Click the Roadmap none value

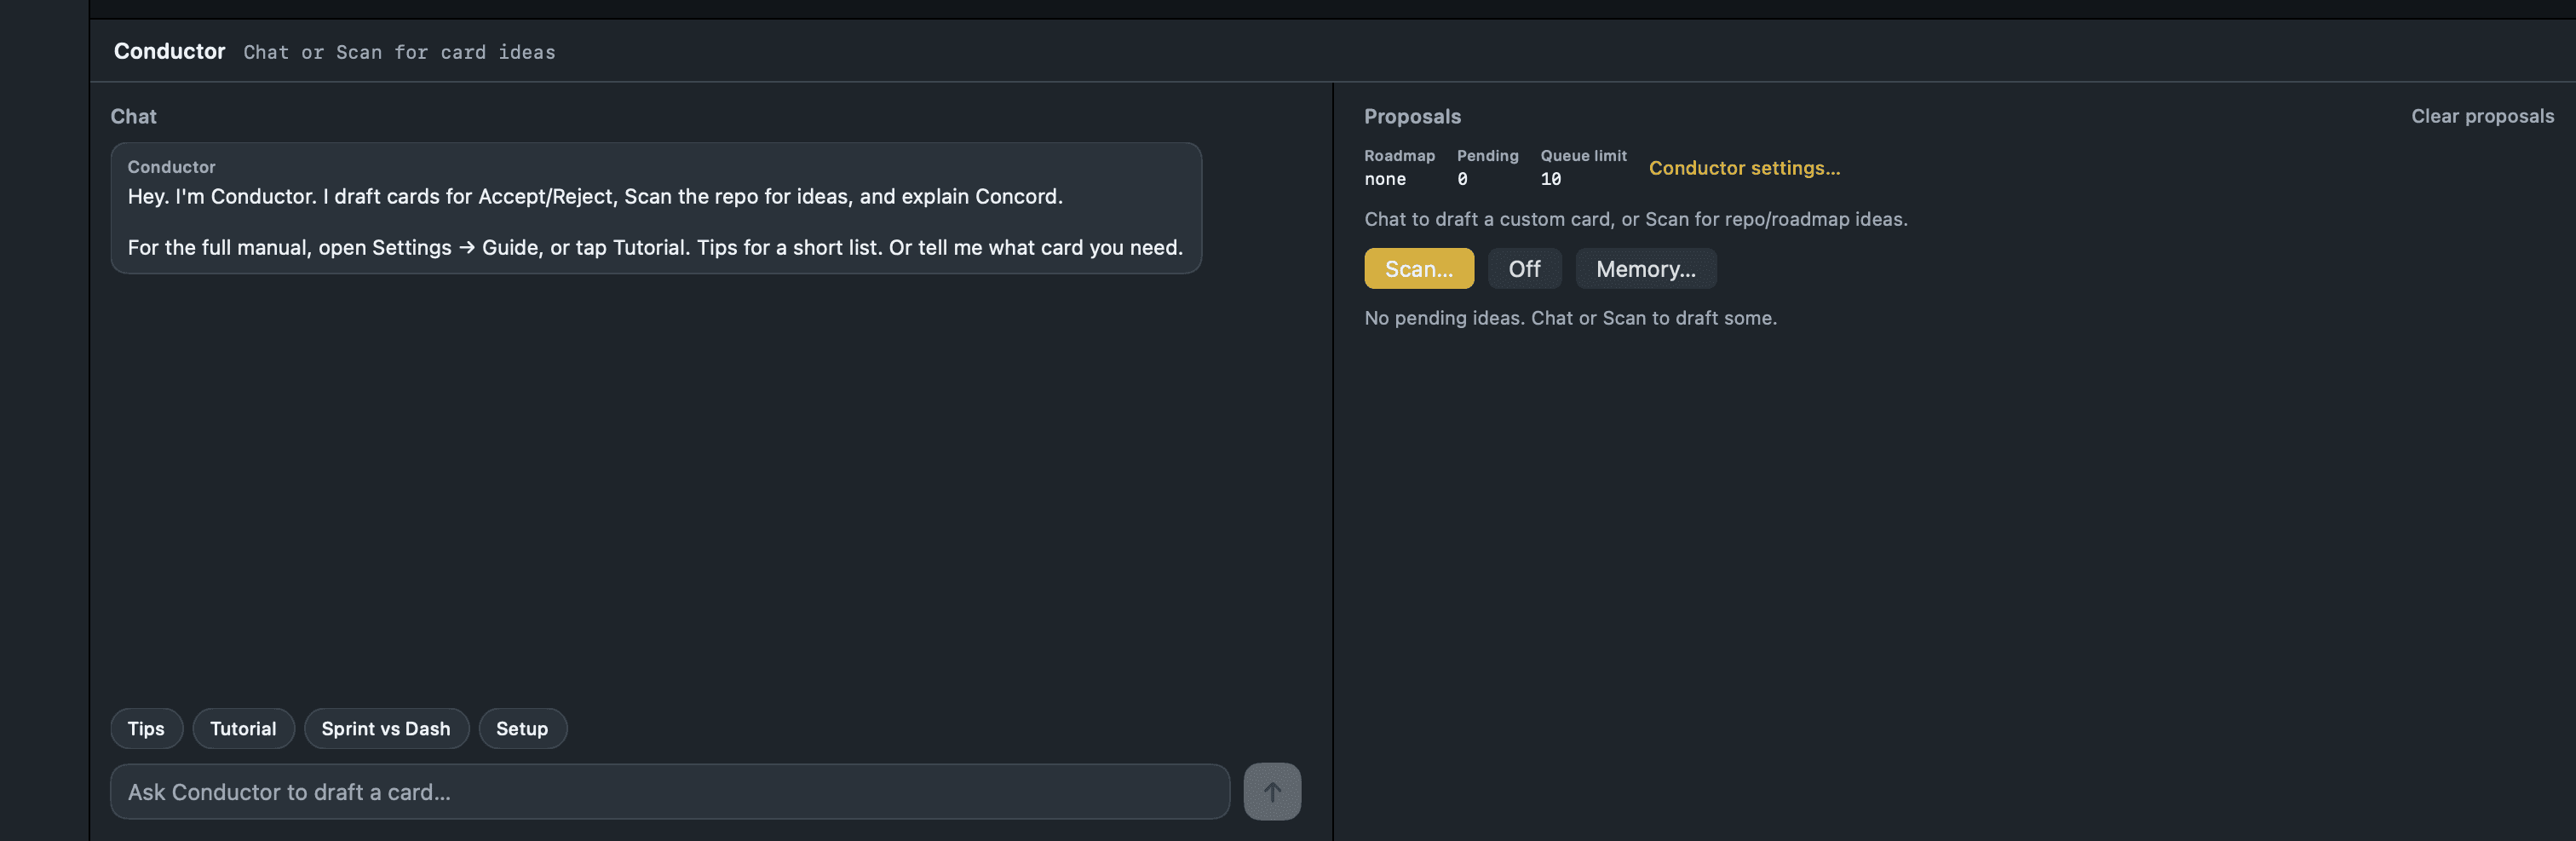pos(1385,179)
